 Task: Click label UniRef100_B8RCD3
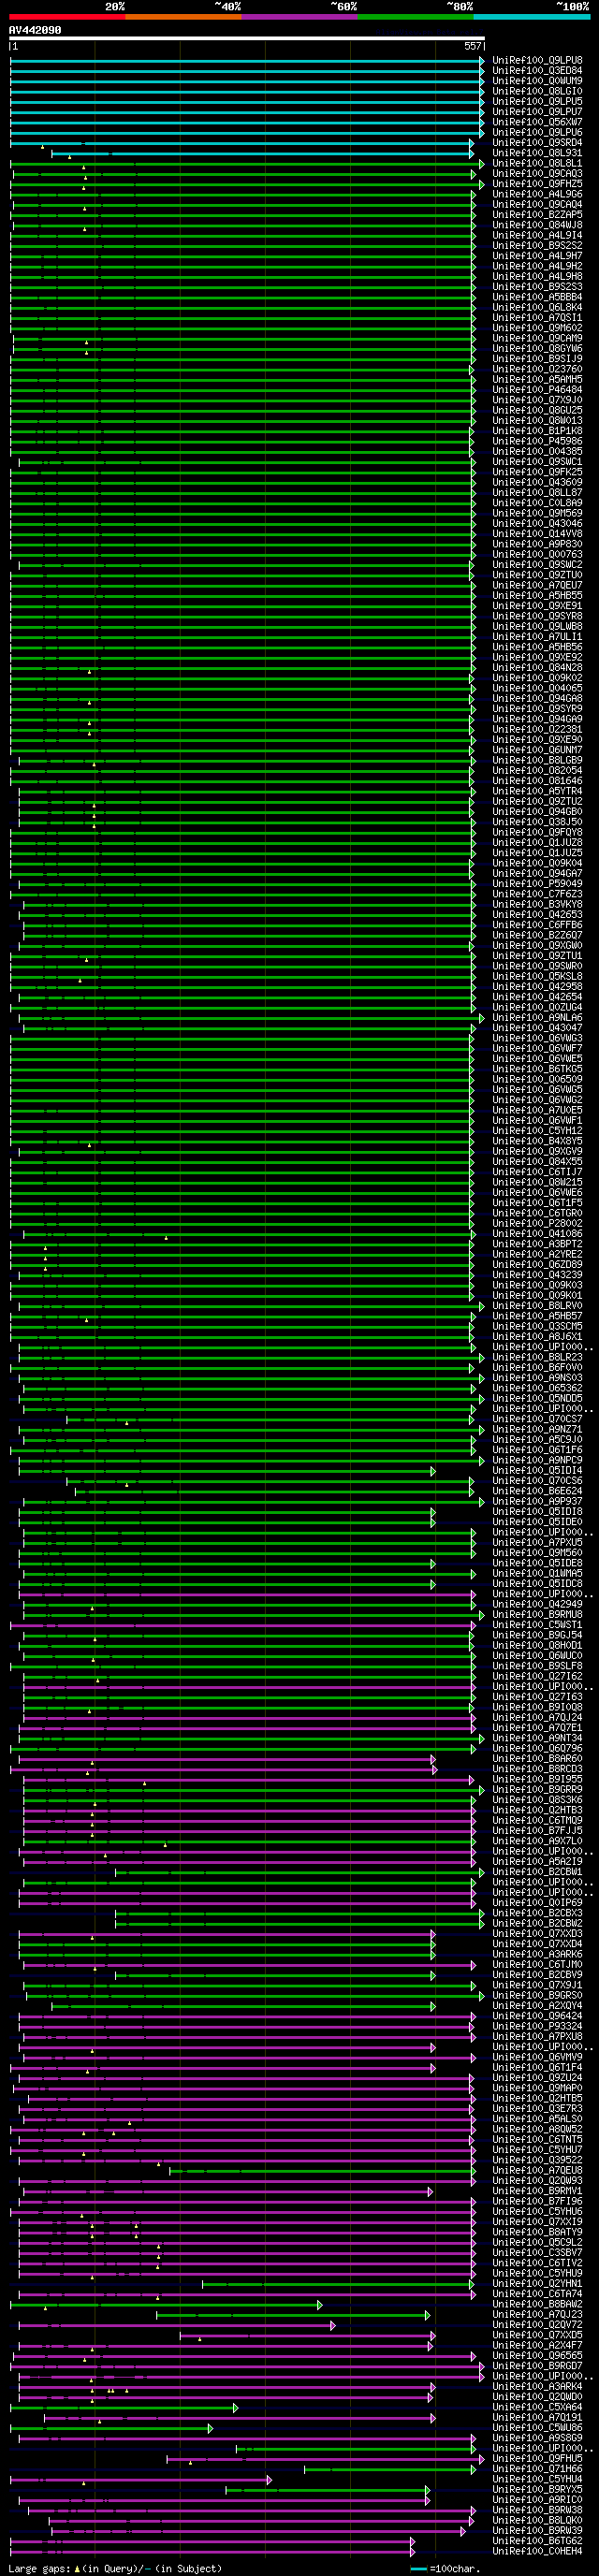[x=537, y=1769]
